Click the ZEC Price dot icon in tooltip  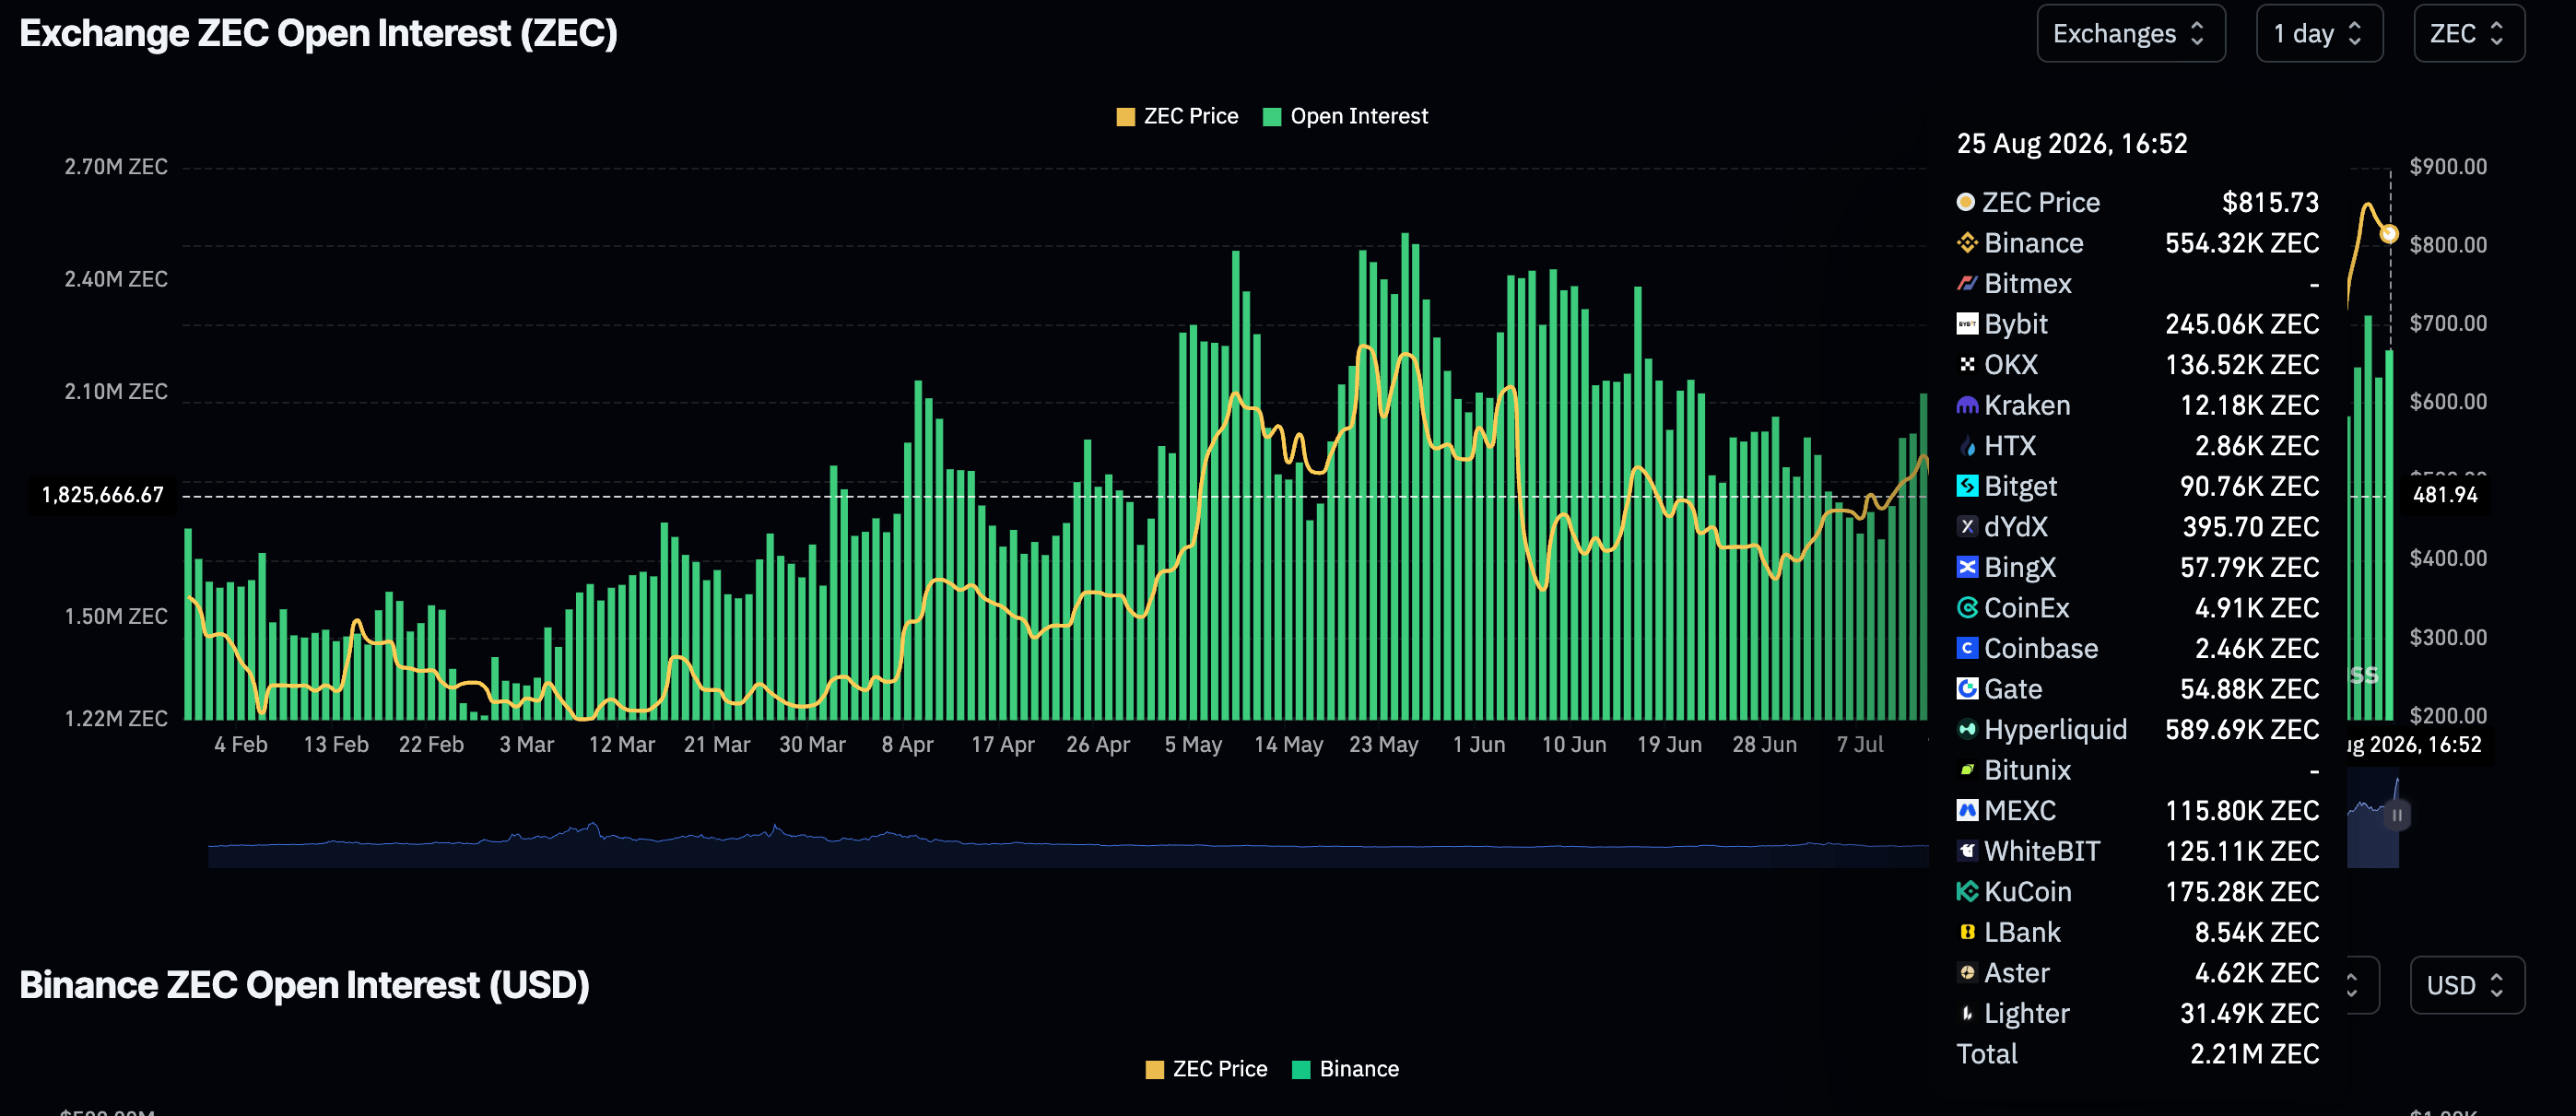[1965, 202]
